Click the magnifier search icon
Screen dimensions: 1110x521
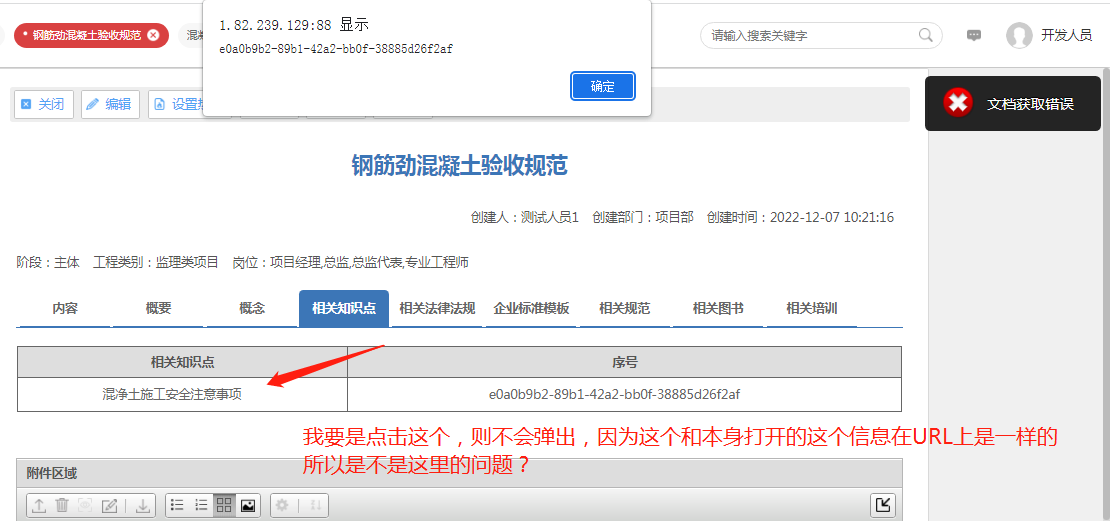[x=925, y=35]
